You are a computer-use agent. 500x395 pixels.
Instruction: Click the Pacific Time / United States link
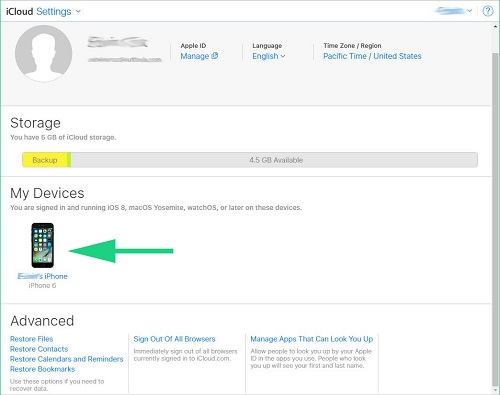372,56
